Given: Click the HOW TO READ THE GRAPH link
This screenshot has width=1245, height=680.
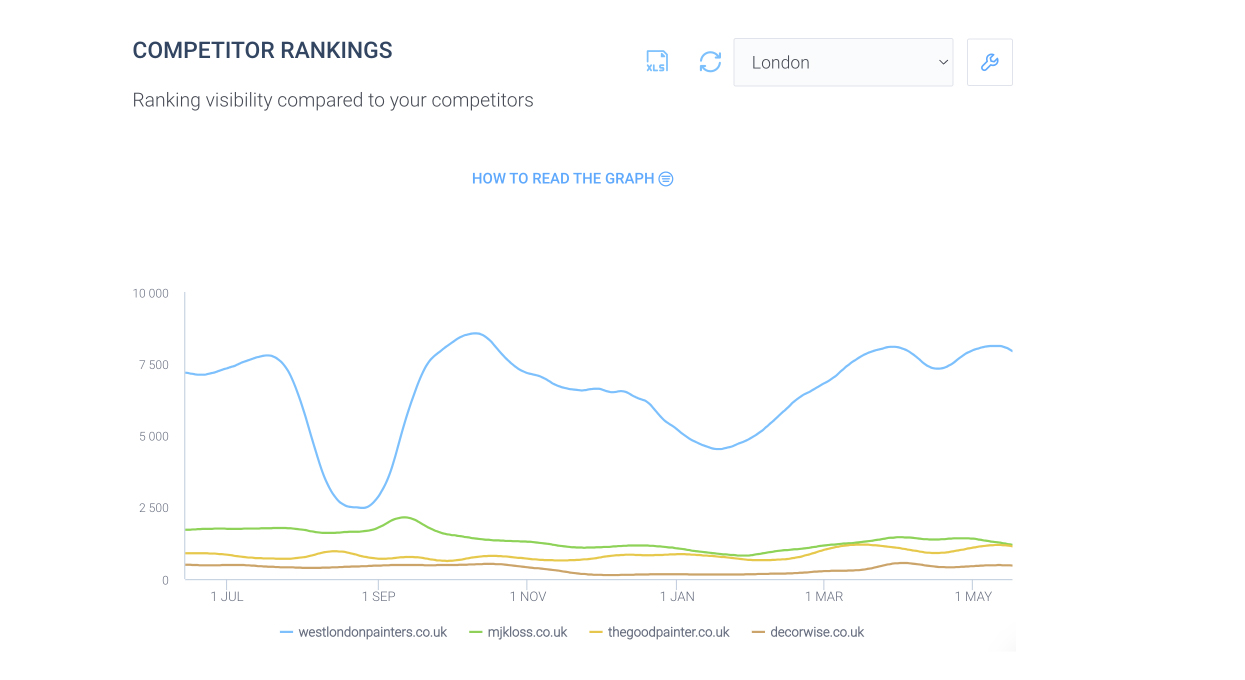Looking at the screenshot, I should [563, 179].
